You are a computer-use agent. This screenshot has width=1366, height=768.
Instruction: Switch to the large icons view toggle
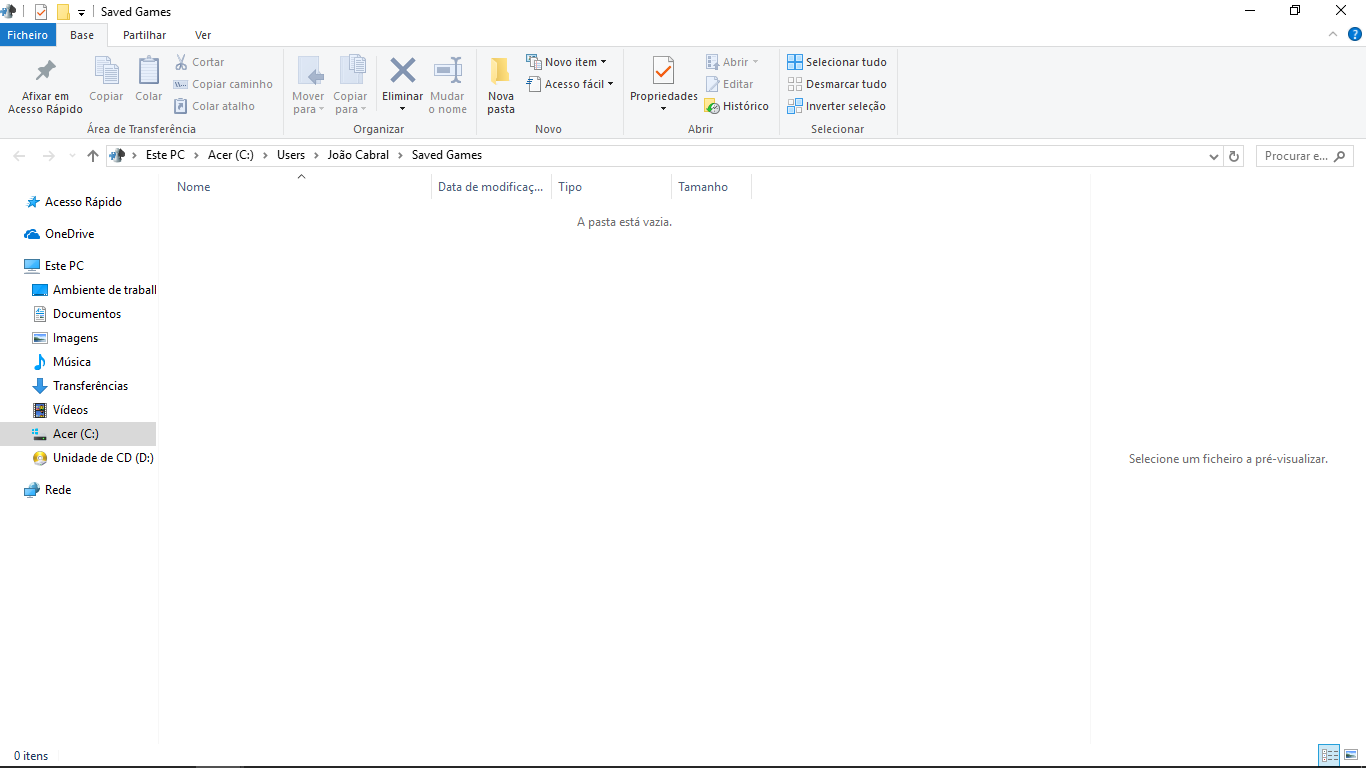click(1351, 755)
